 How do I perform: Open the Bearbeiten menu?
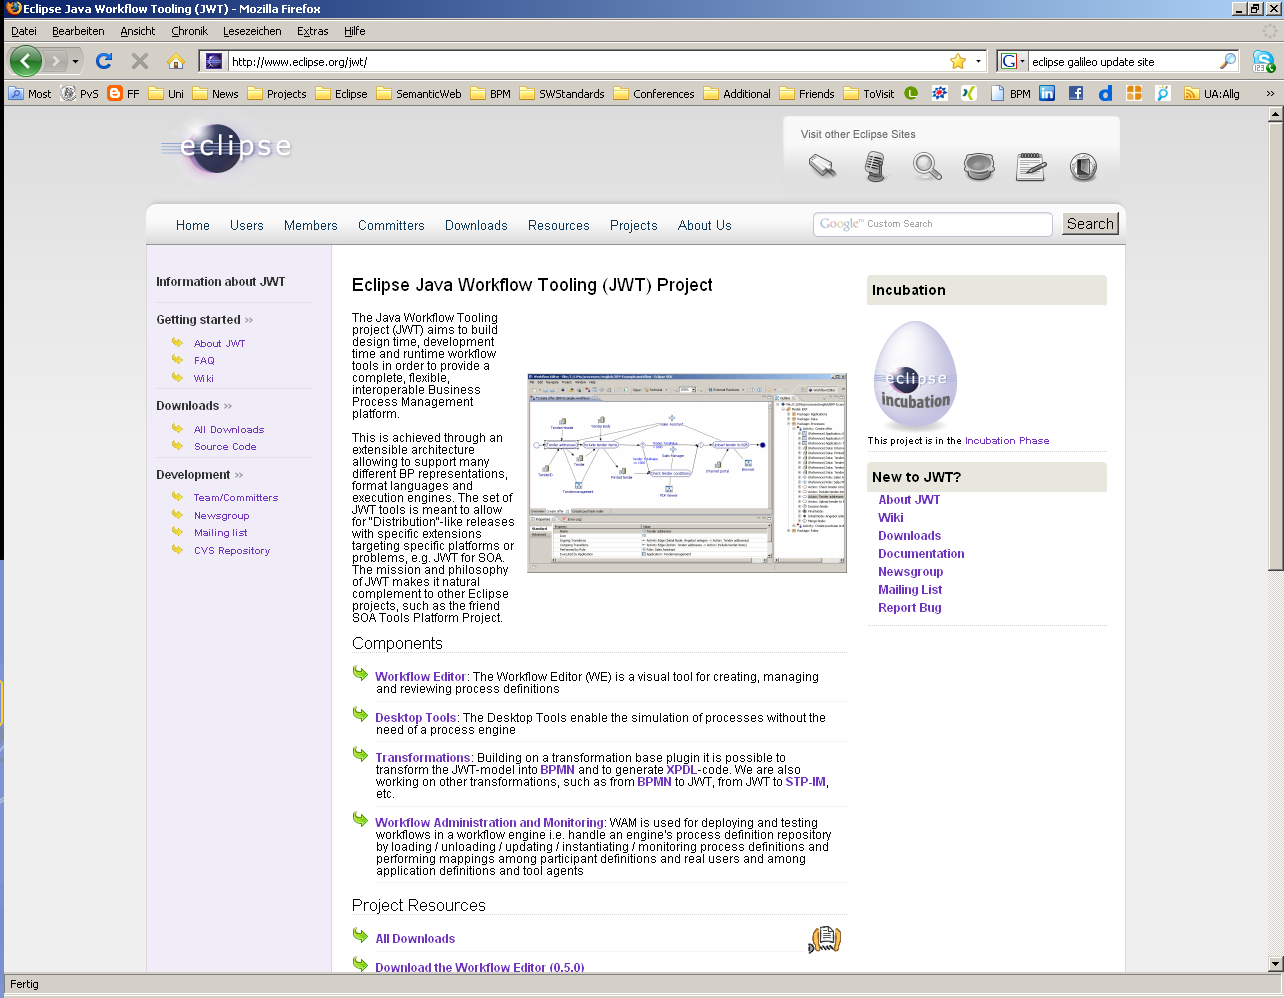pyautogui.click(x=78, y=31)
